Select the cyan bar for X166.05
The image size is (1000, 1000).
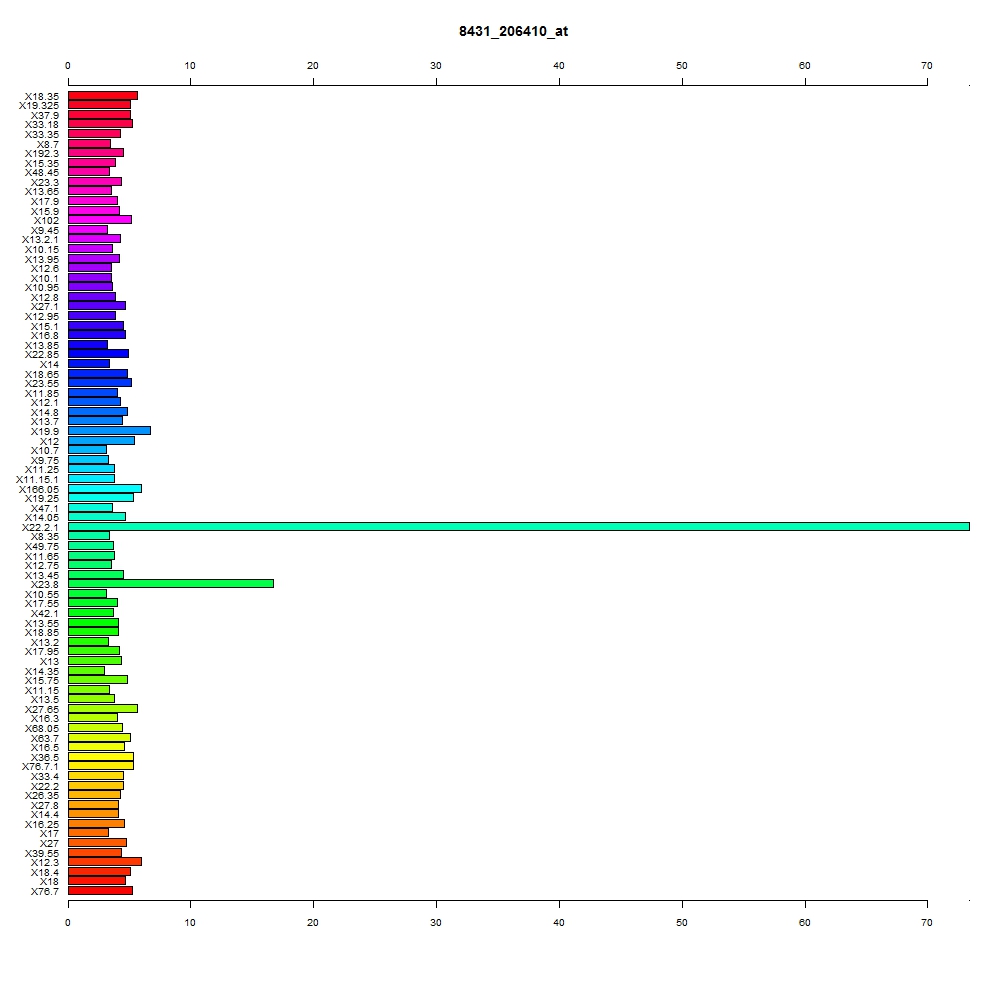[x=105, y=489]
